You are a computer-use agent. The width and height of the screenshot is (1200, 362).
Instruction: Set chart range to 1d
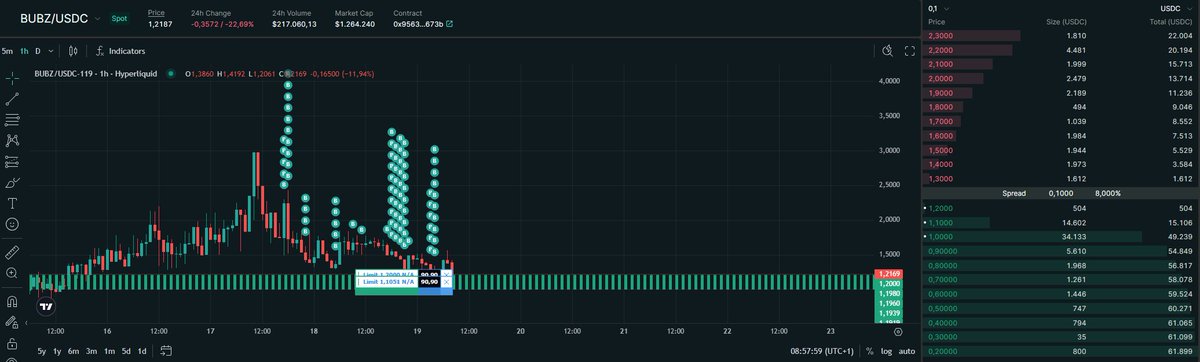[x=142, y=351]
